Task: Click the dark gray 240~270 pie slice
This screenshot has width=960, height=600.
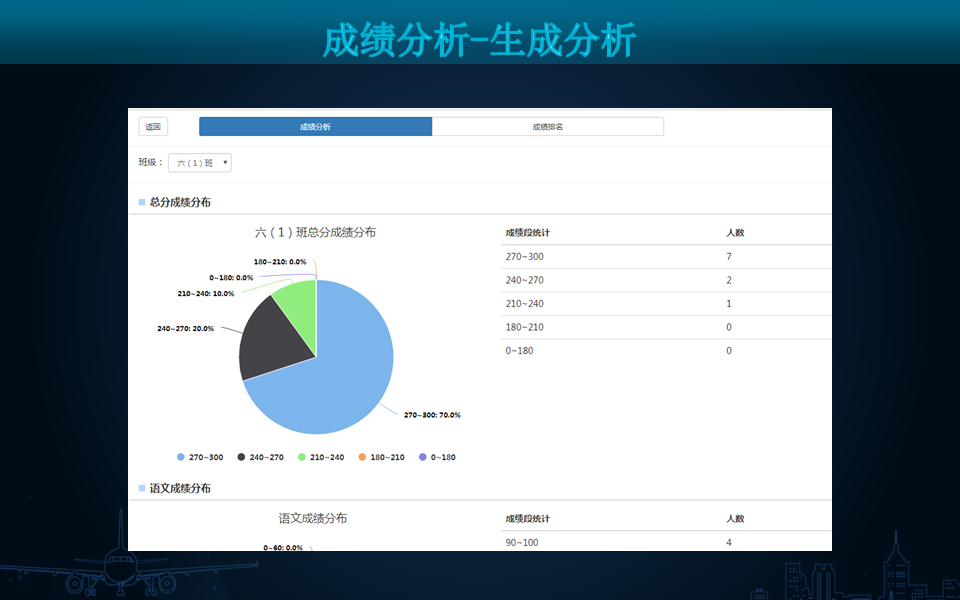Action: coord(272,343)
